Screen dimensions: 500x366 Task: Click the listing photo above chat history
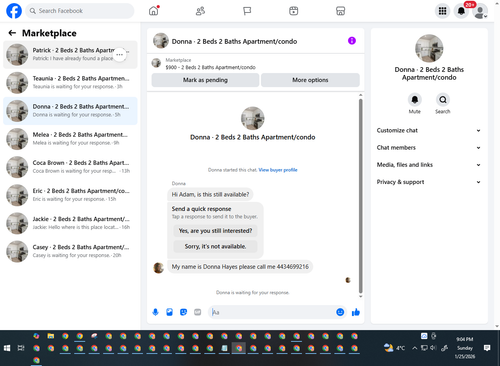(253, 118)
